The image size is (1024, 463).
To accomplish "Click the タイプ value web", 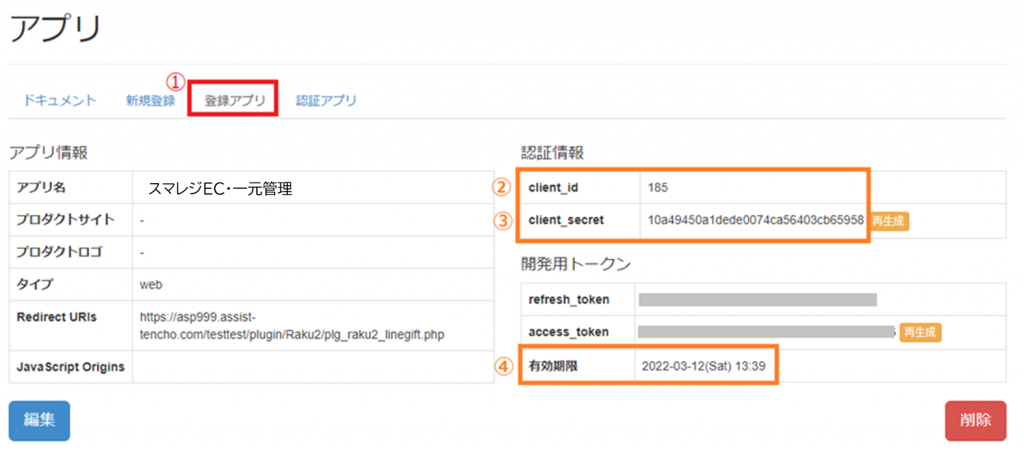I will pyautogui.click(x=151, y=284).
